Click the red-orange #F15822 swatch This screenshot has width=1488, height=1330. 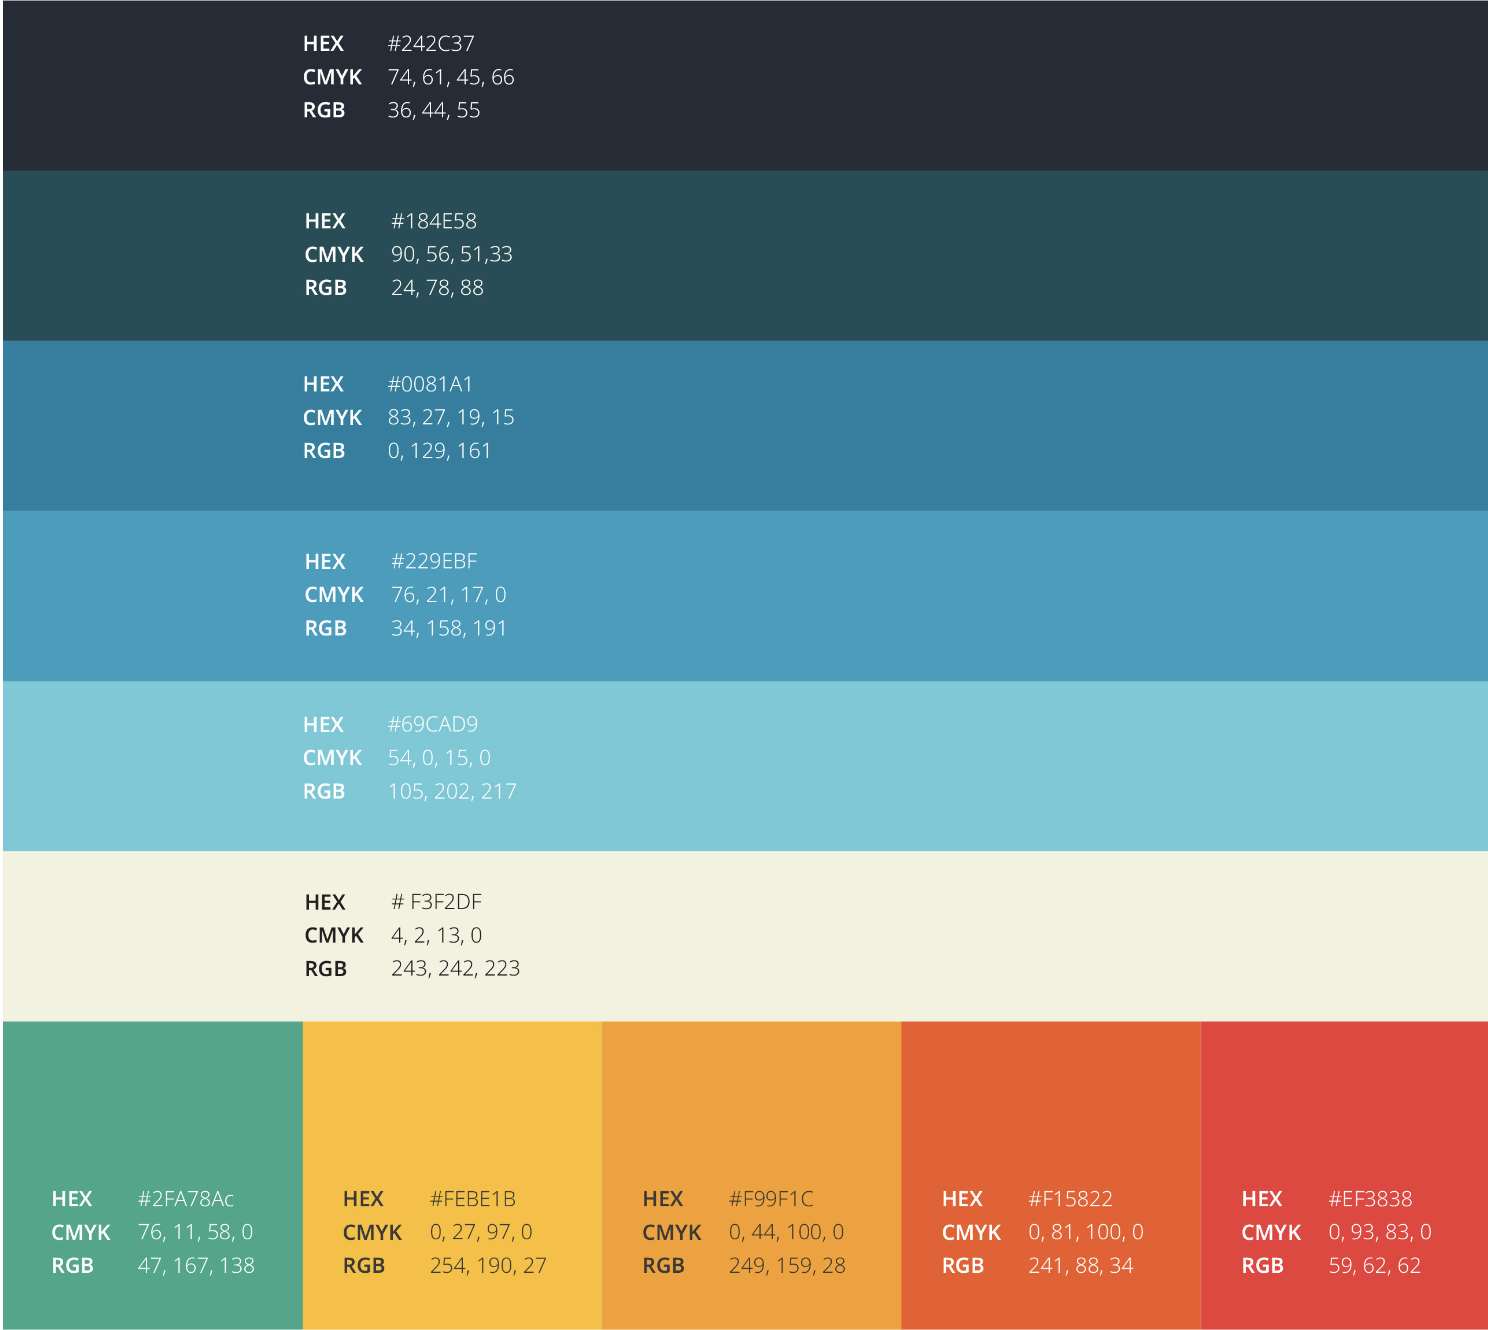click(x=1051, y=1100)
